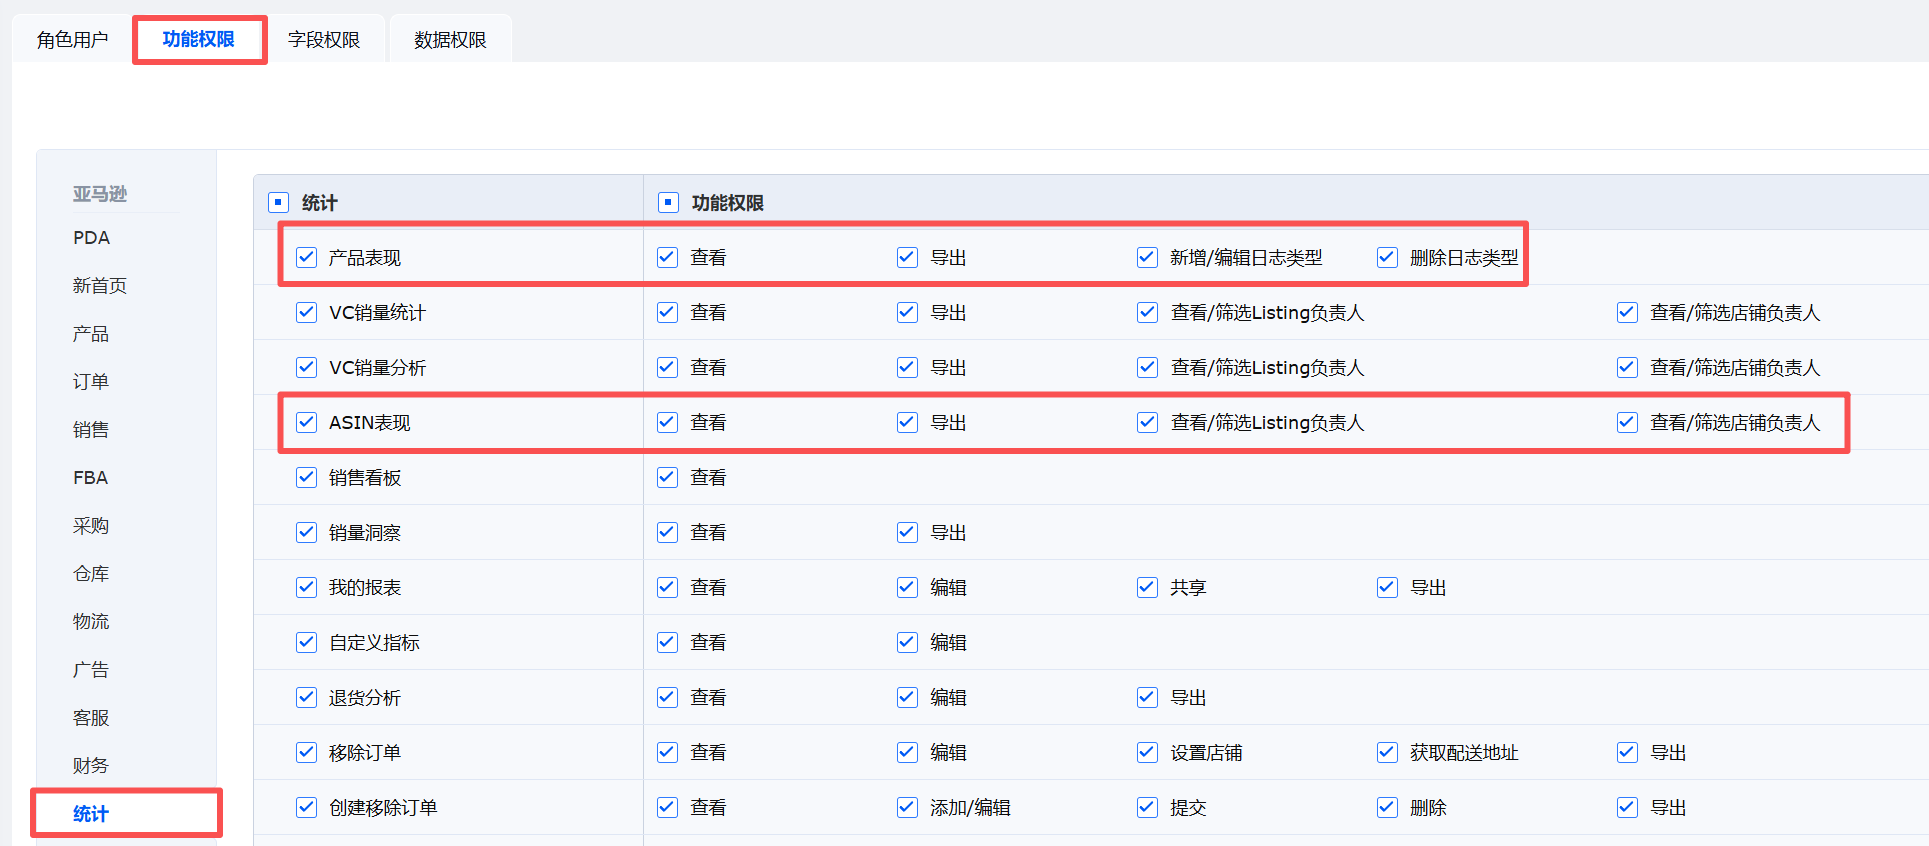Uncheck 删除日志类型 permission checkbox

point(1387,258)
